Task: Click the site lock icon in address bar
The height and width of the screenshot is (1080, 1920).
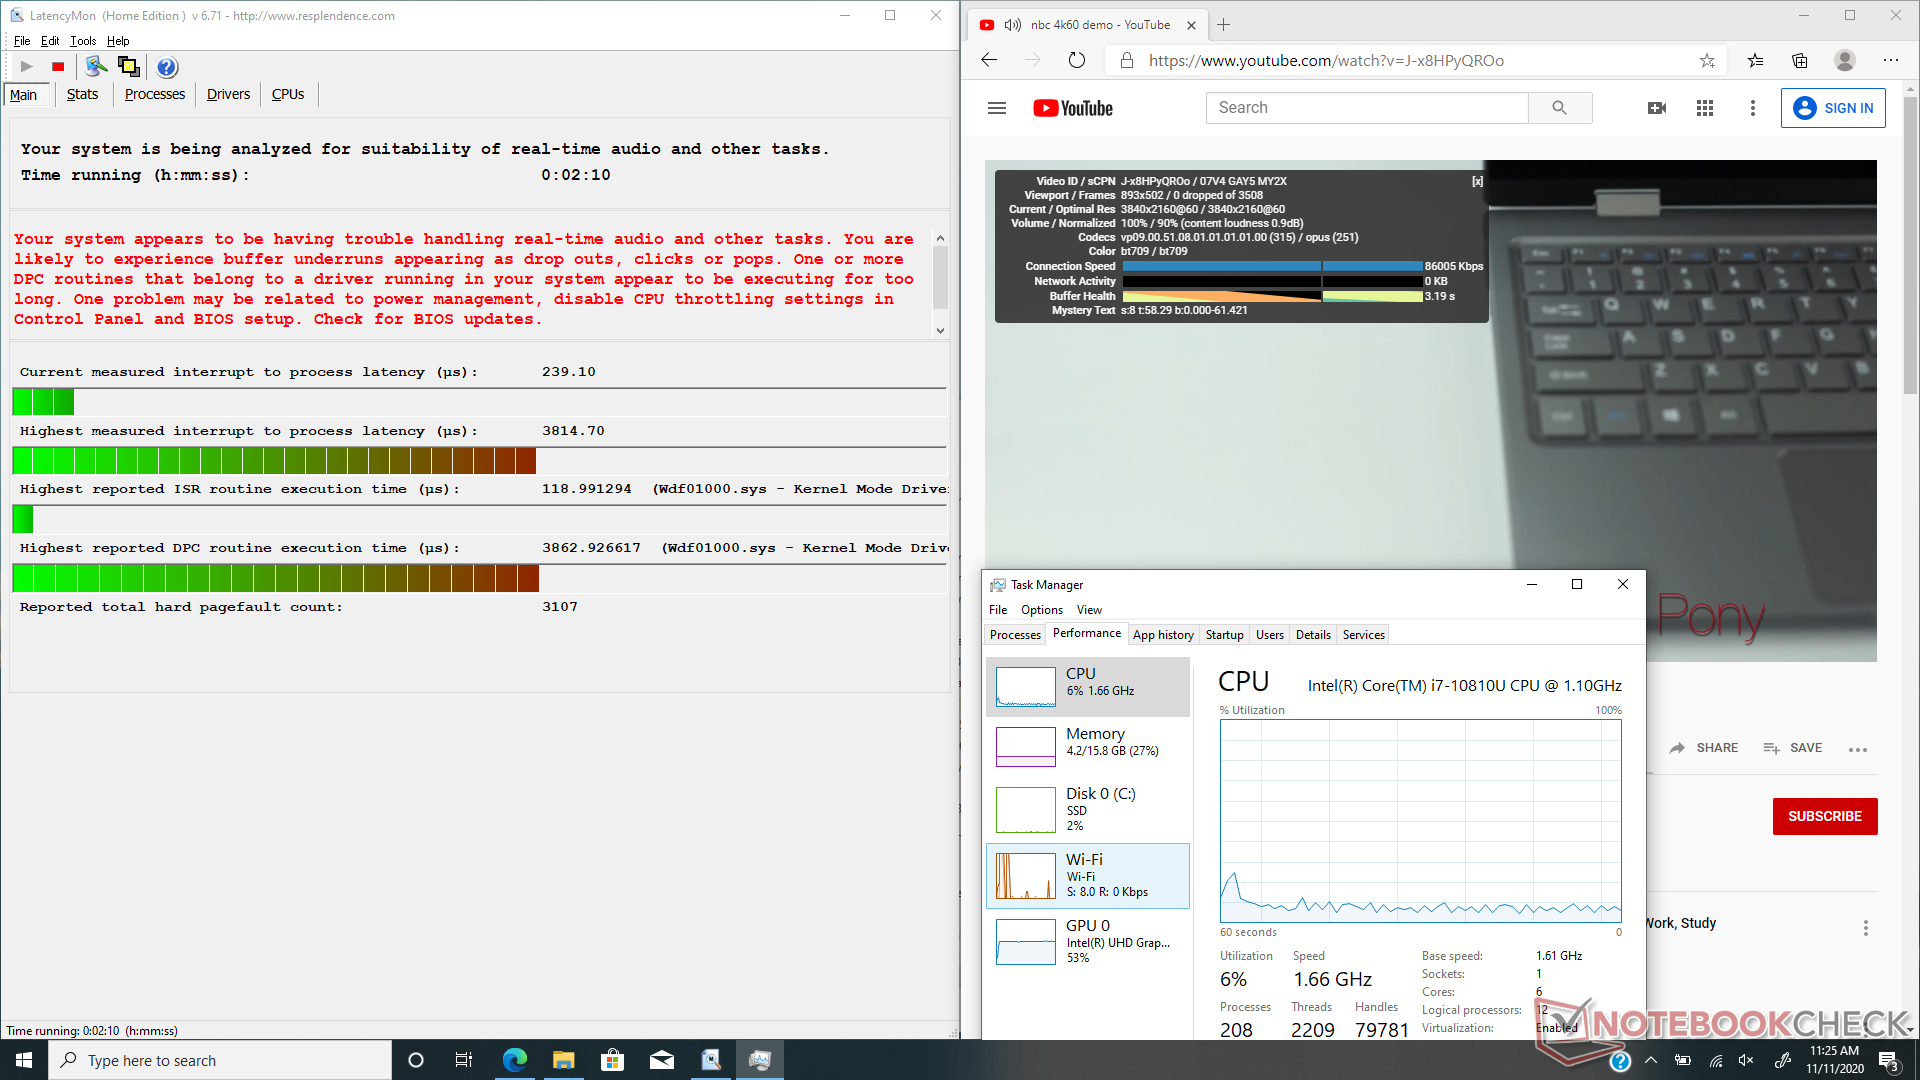Action: click(1127, 60)
